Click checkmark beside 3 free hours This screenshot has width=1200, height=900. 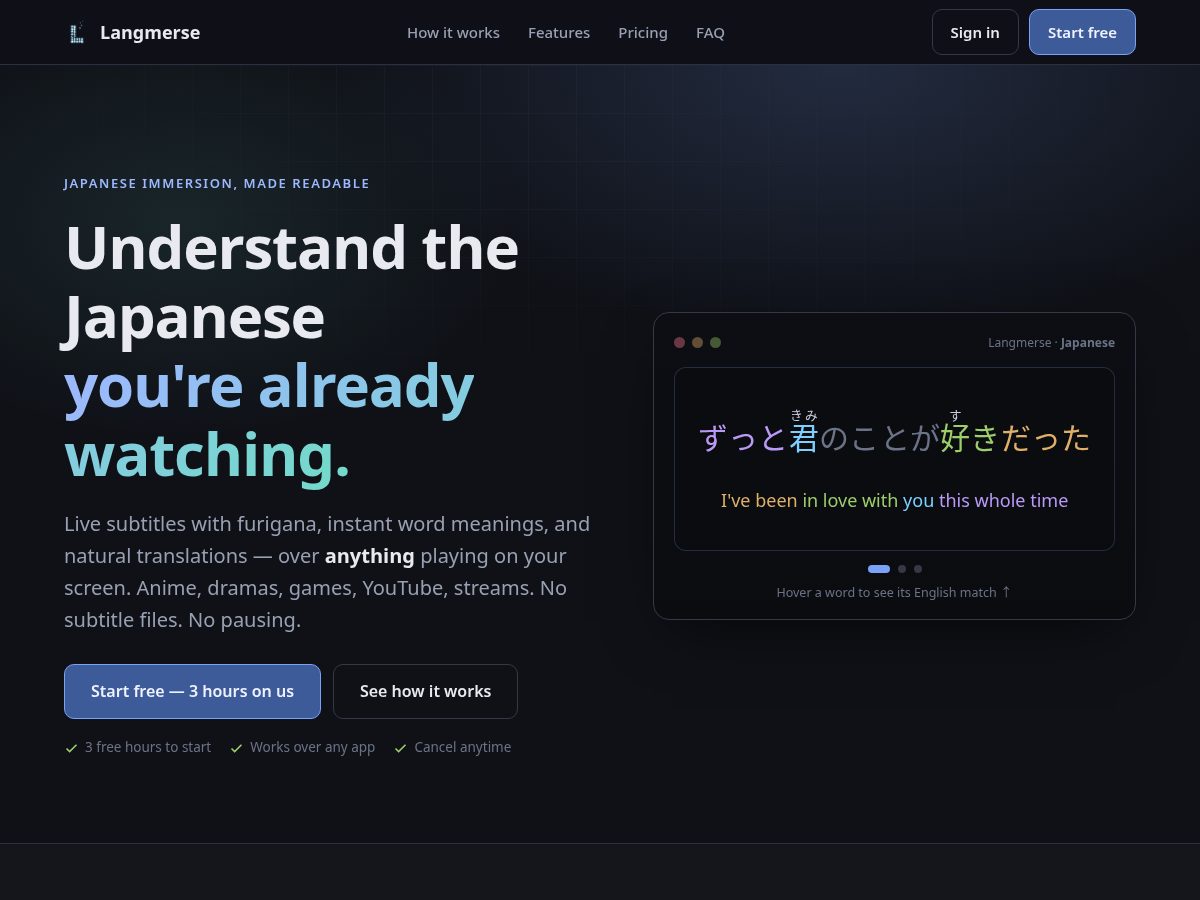click(71, 748)
